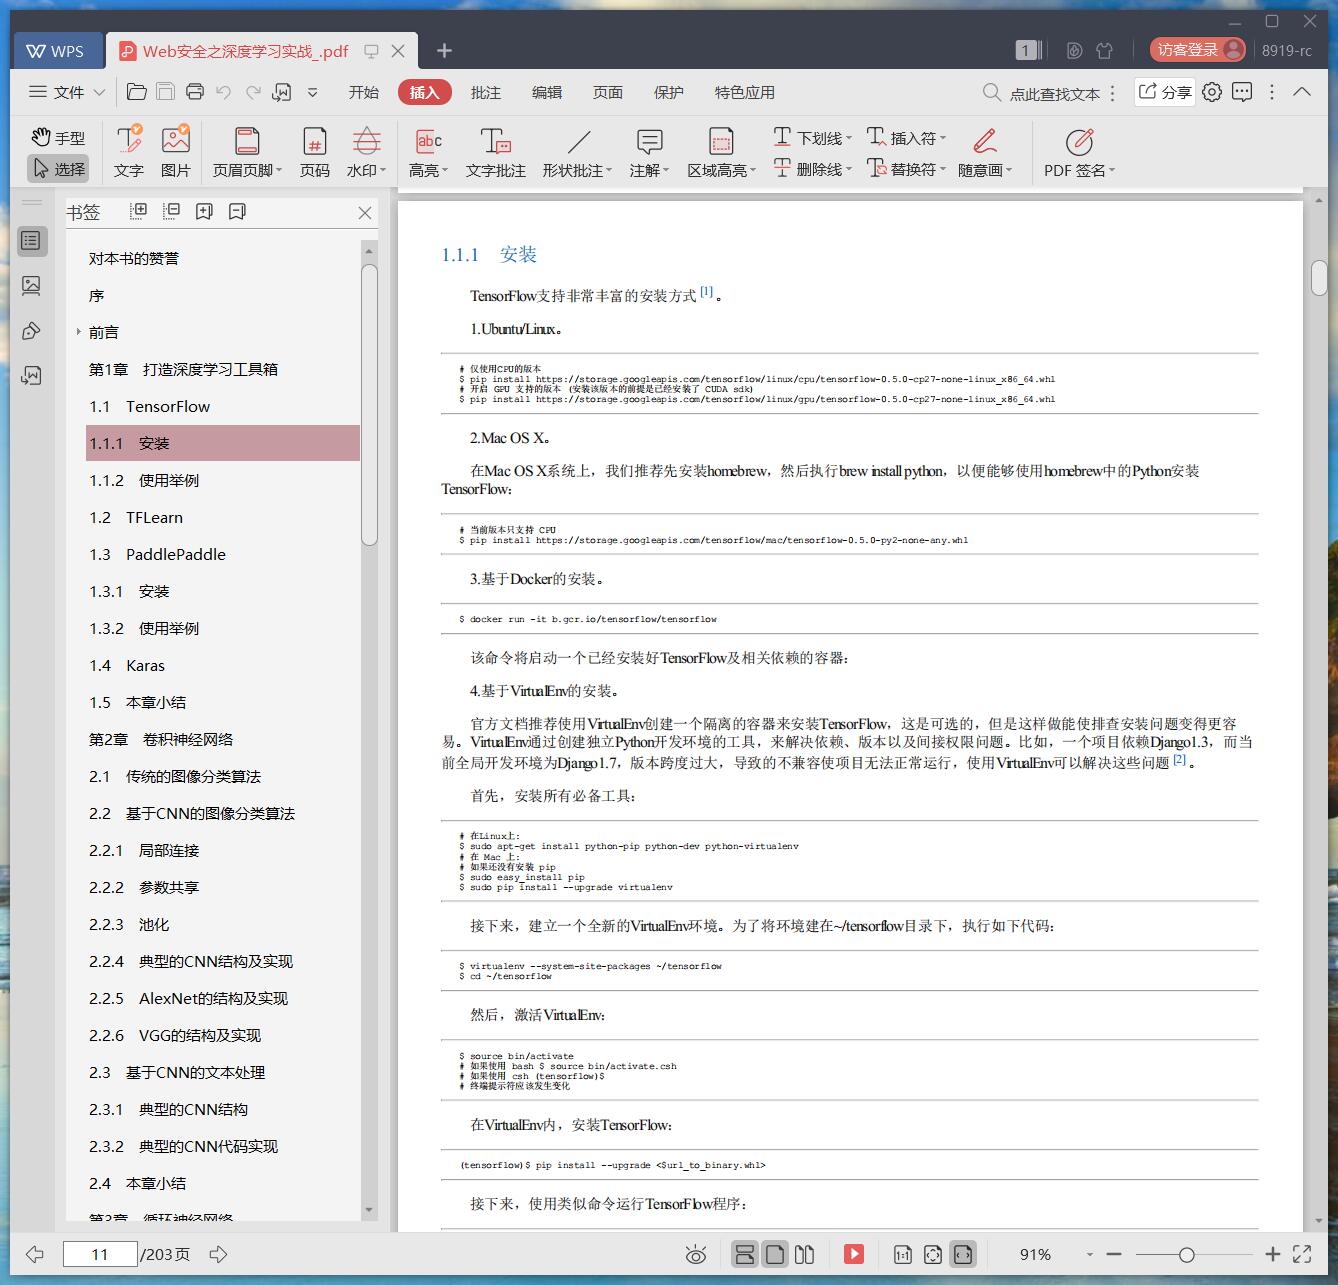Screen dimensions: 1338x1285
Task: Enter fullscreen mode icon
Action: 1302,1254
